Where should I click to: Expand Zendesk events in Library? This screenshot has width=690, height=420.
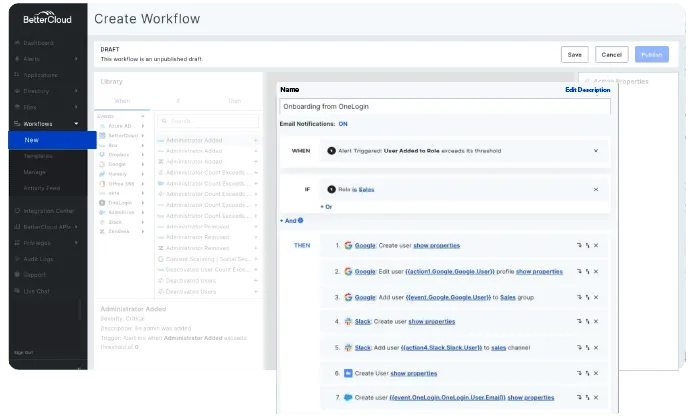pyautogui.click(x=143, y=231)
